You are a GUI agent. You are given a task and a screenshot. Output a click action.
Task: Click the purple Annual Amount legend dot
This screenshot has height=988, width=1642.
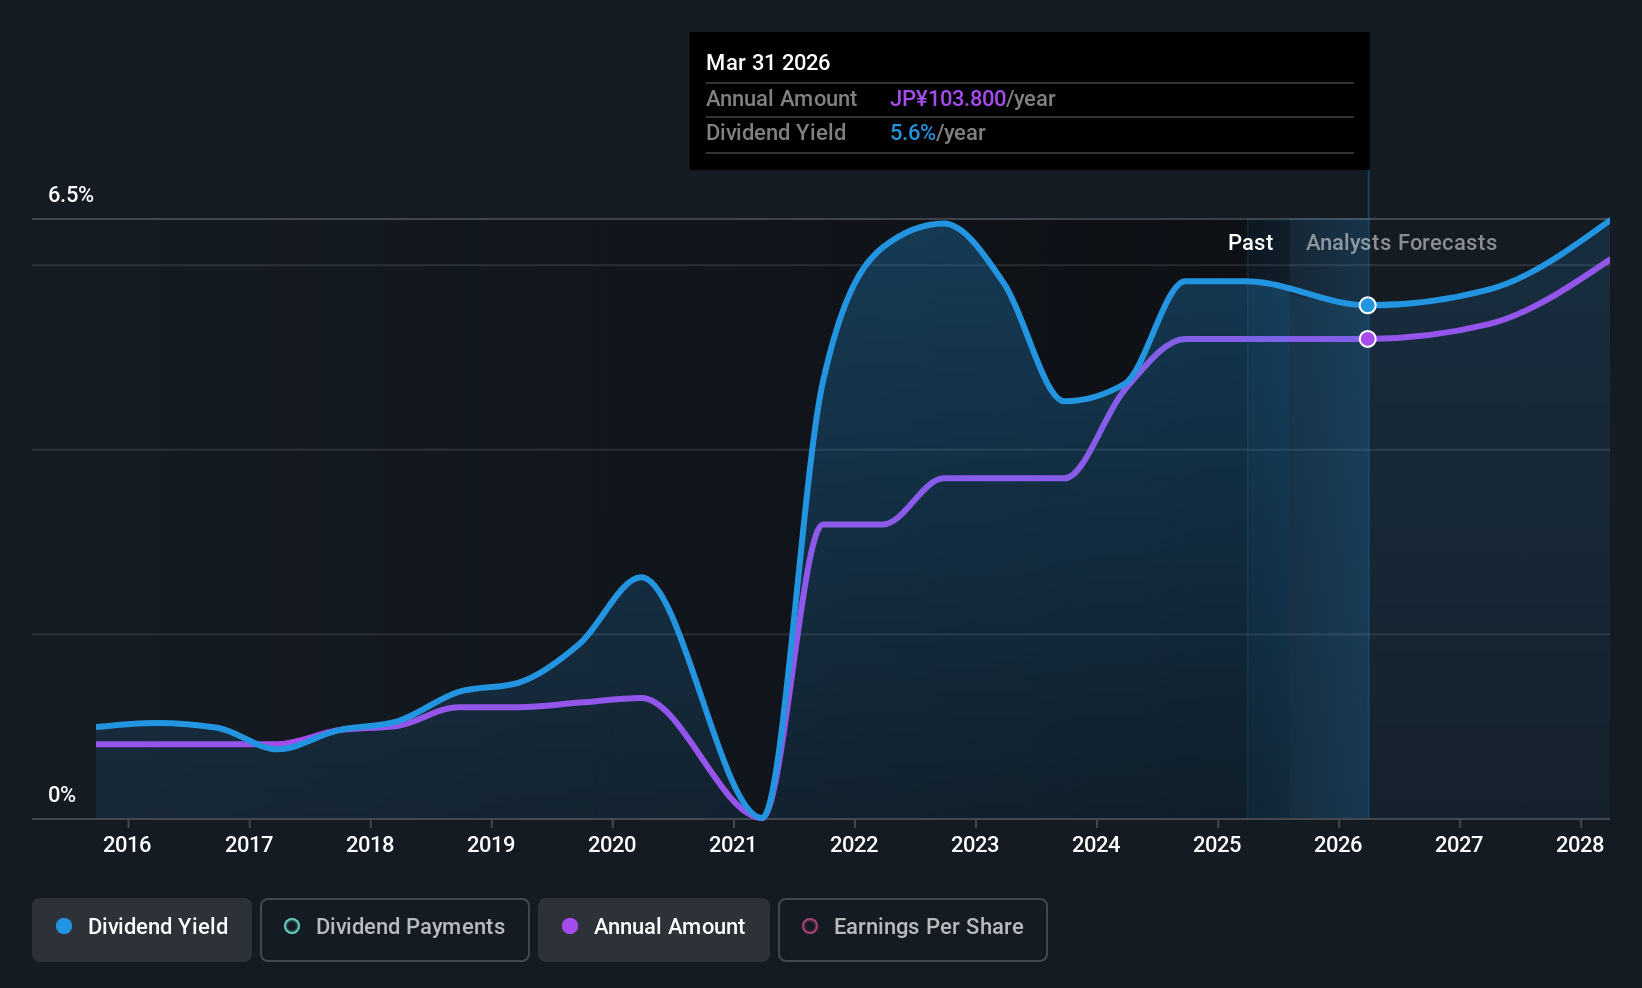click(x=570, y=926)
